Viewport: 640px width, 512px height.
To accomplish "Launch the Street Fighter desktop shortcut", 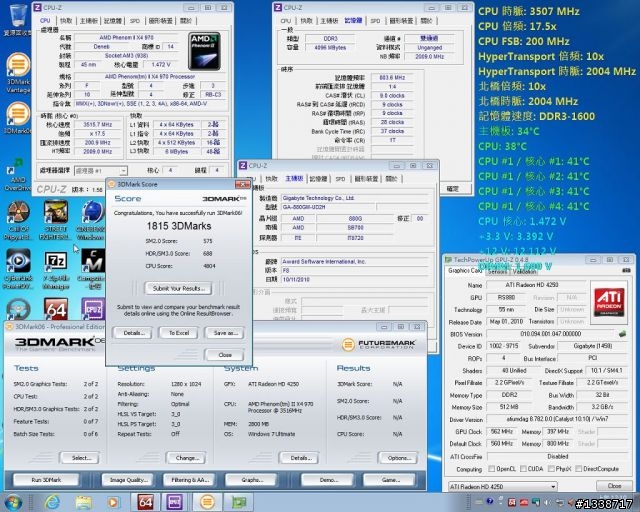I will (55, 220).
